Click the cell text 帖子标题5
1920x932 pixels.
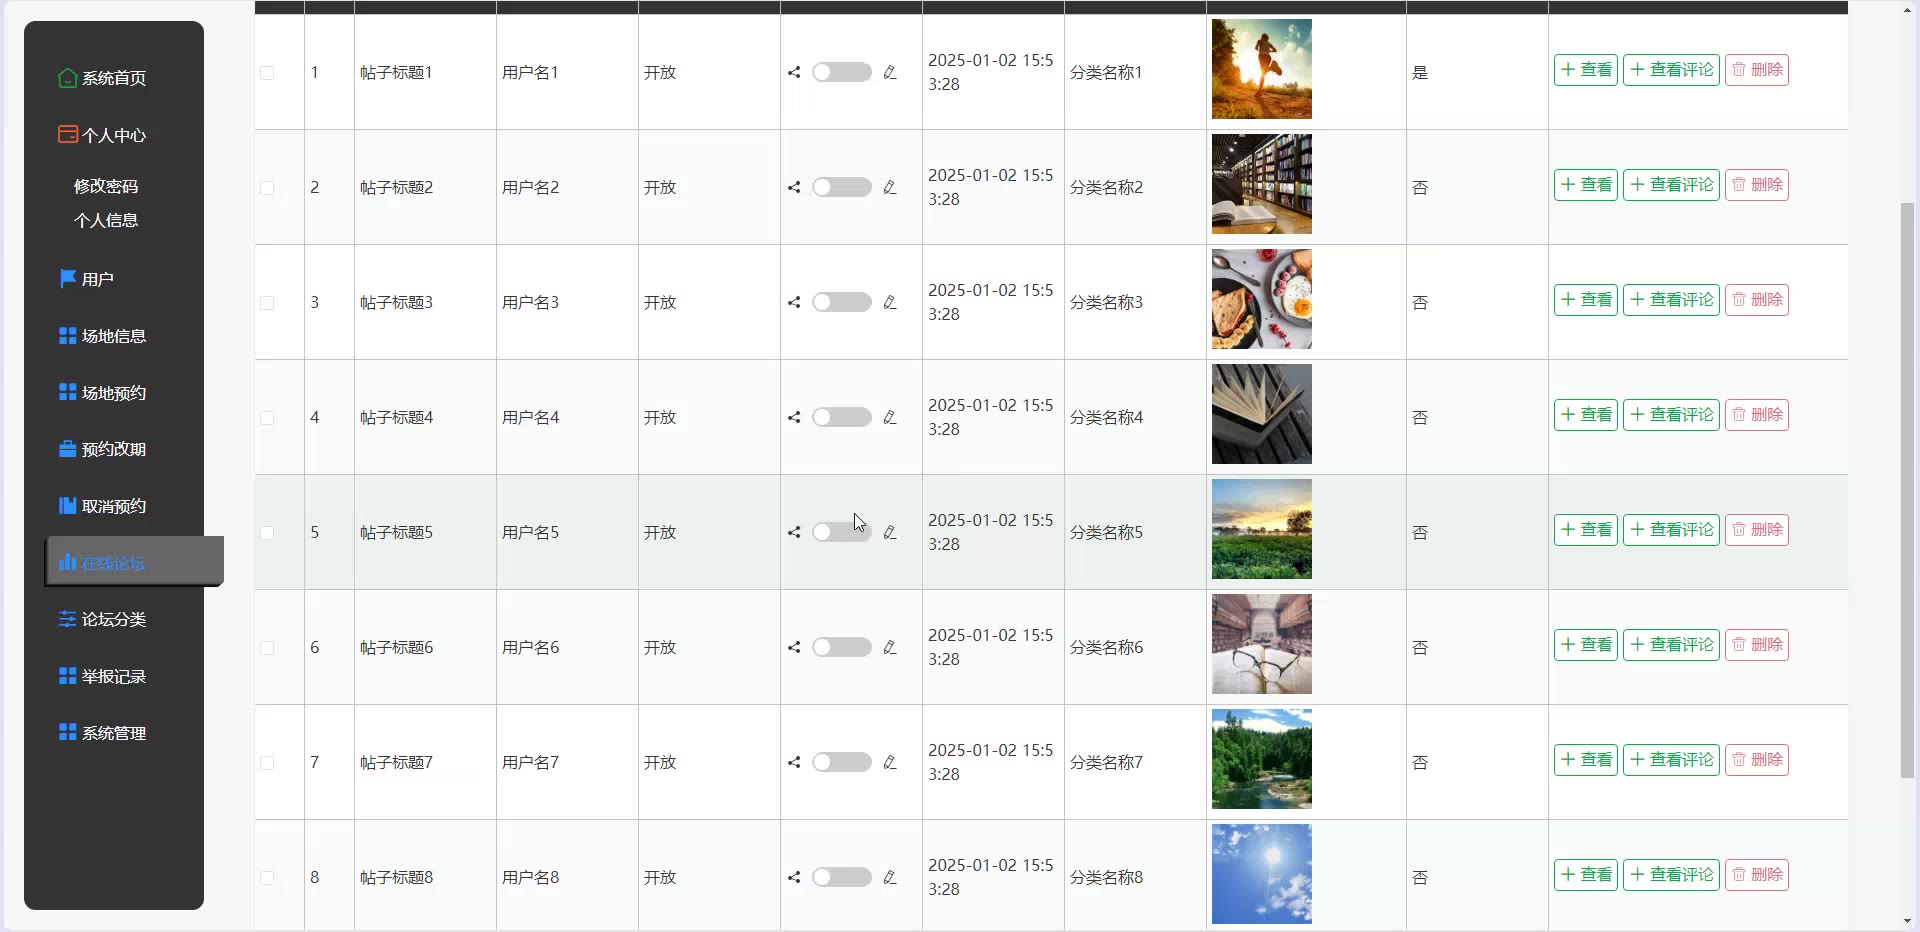pyautogui.click(x=396, y=532)
